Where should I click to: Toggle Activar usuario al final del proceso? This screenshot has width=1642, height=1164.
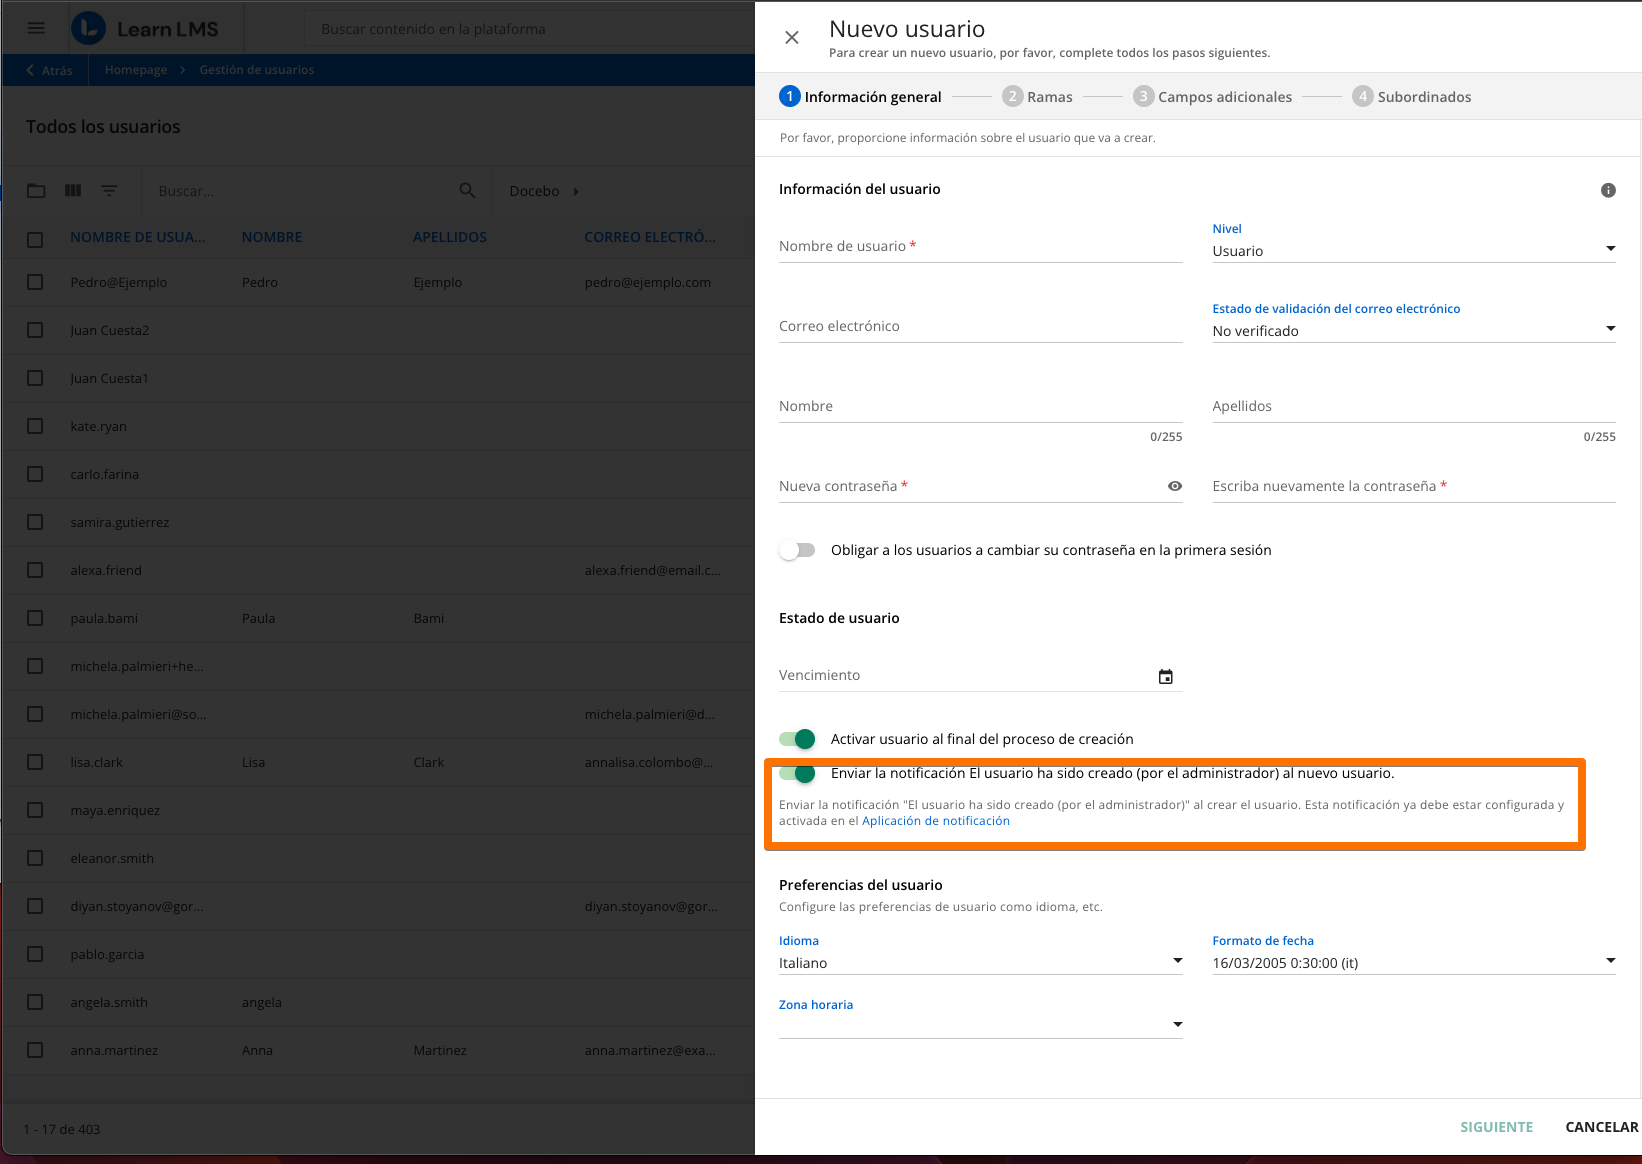(798, 739)
